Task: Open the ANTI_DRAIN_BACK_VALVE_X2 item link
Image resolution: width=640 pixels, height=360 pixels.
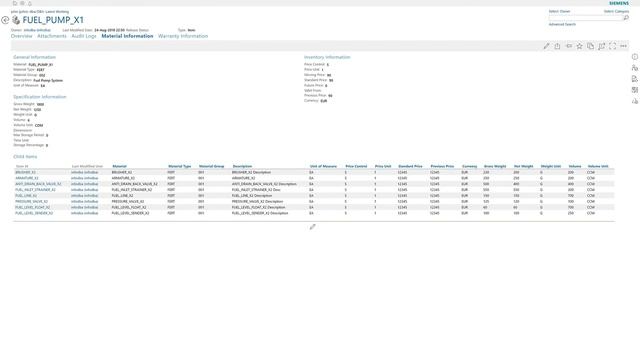Action: point(38,184)
